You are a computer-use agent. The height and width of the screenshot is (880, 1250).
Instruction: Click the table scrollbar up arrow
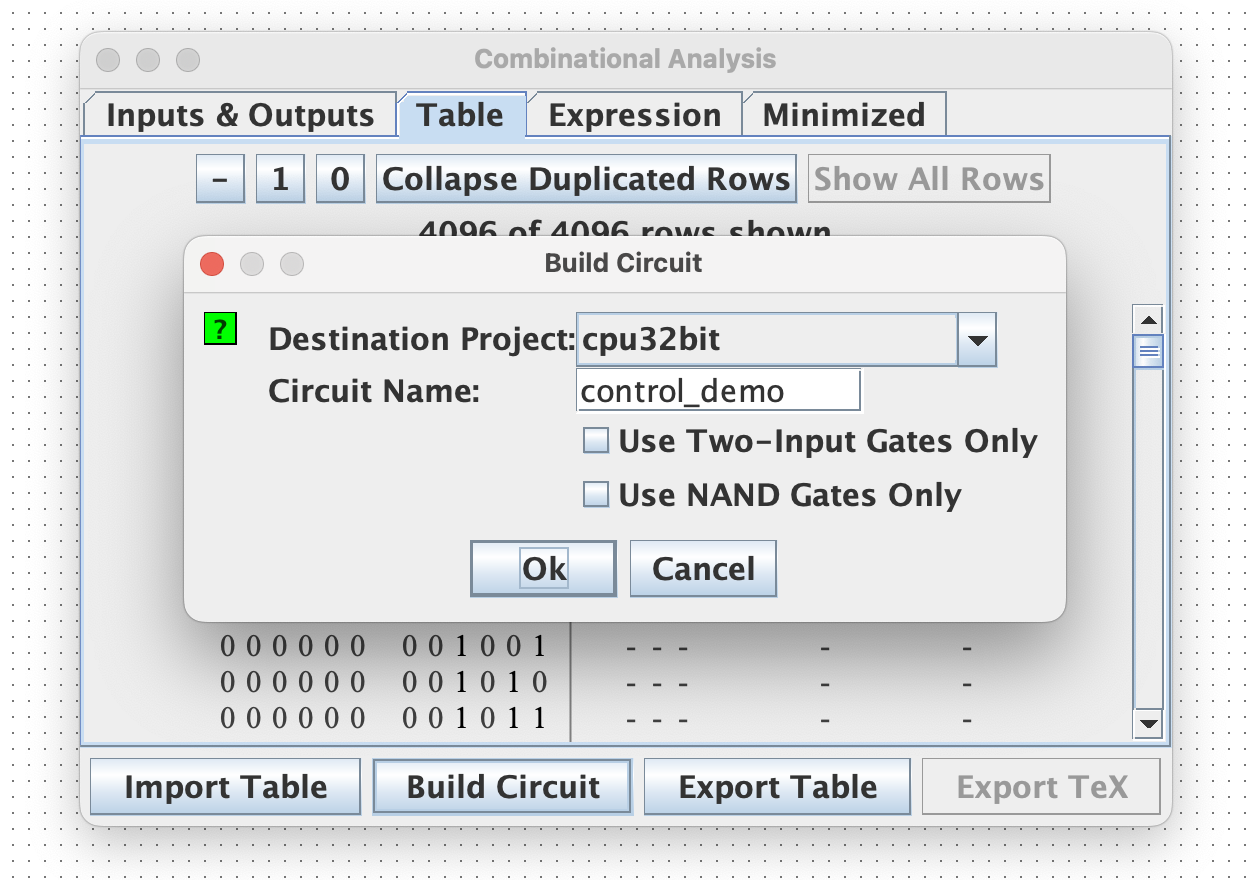[x=1149, y=321]
